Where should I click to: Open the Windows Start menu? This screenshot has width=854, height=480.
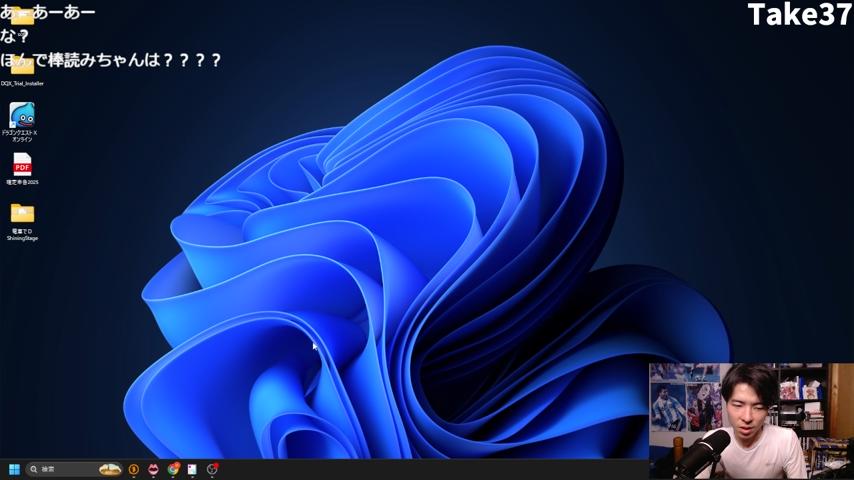point(14,469)
